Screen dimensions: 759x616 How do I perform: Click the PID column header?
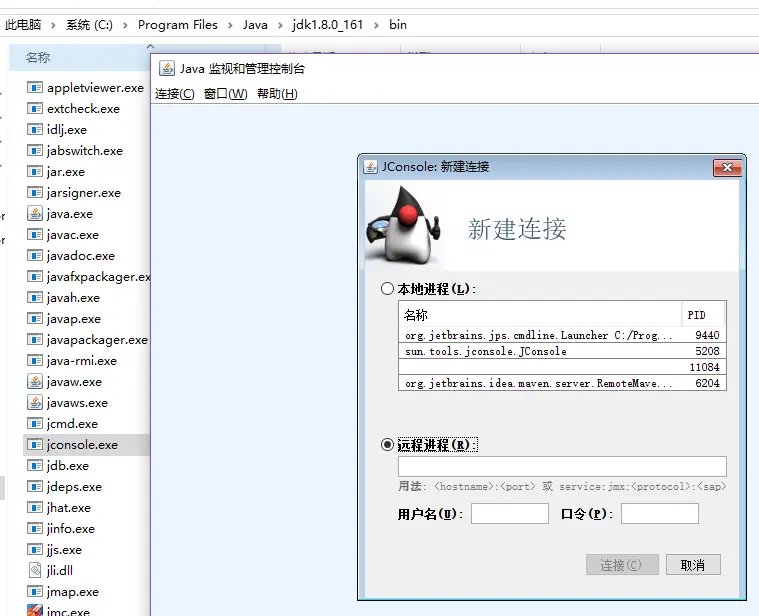703,315
